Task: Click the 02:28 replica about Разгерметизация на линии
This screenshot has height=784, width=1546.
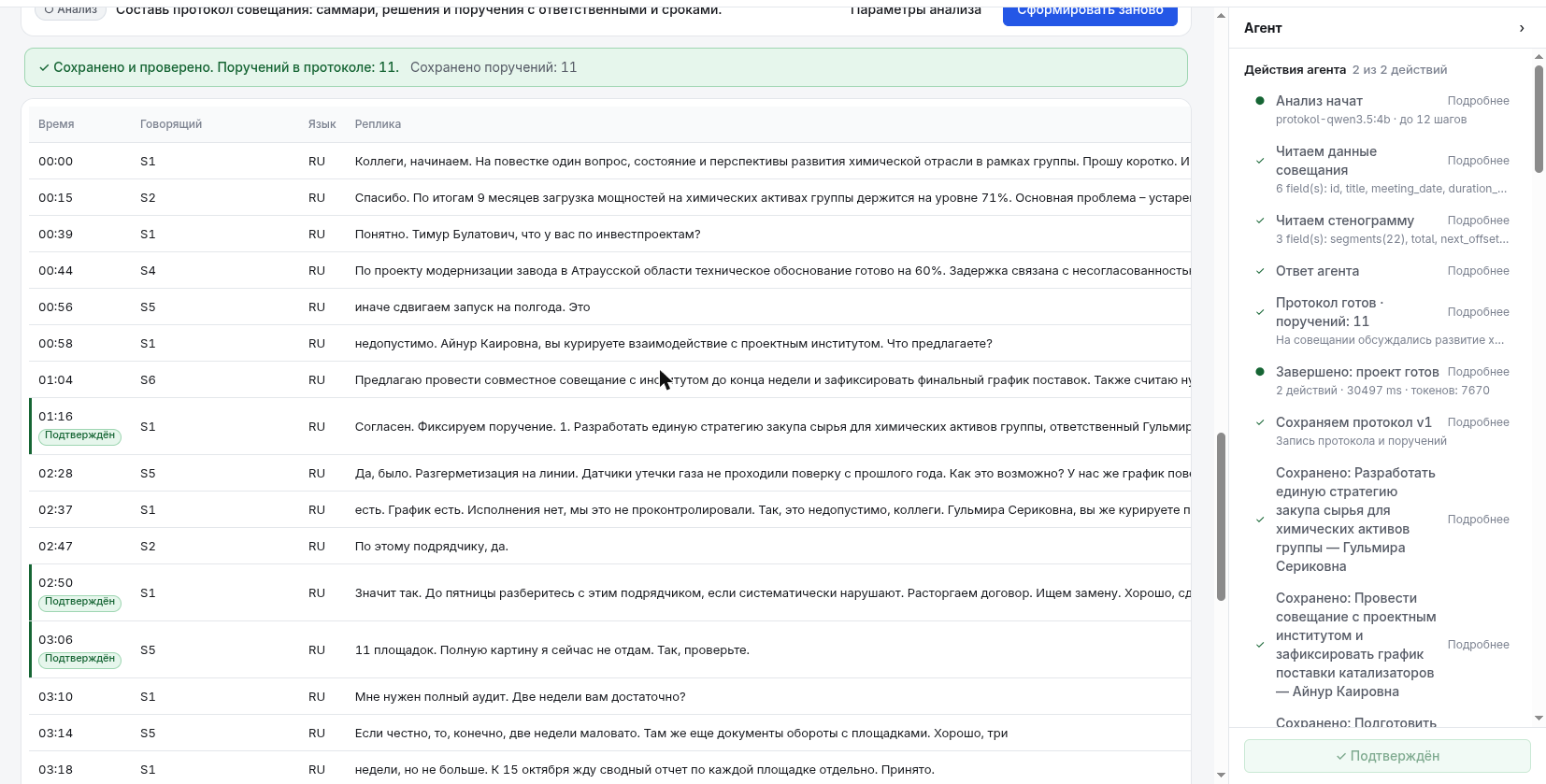Action: coord(772,473)
